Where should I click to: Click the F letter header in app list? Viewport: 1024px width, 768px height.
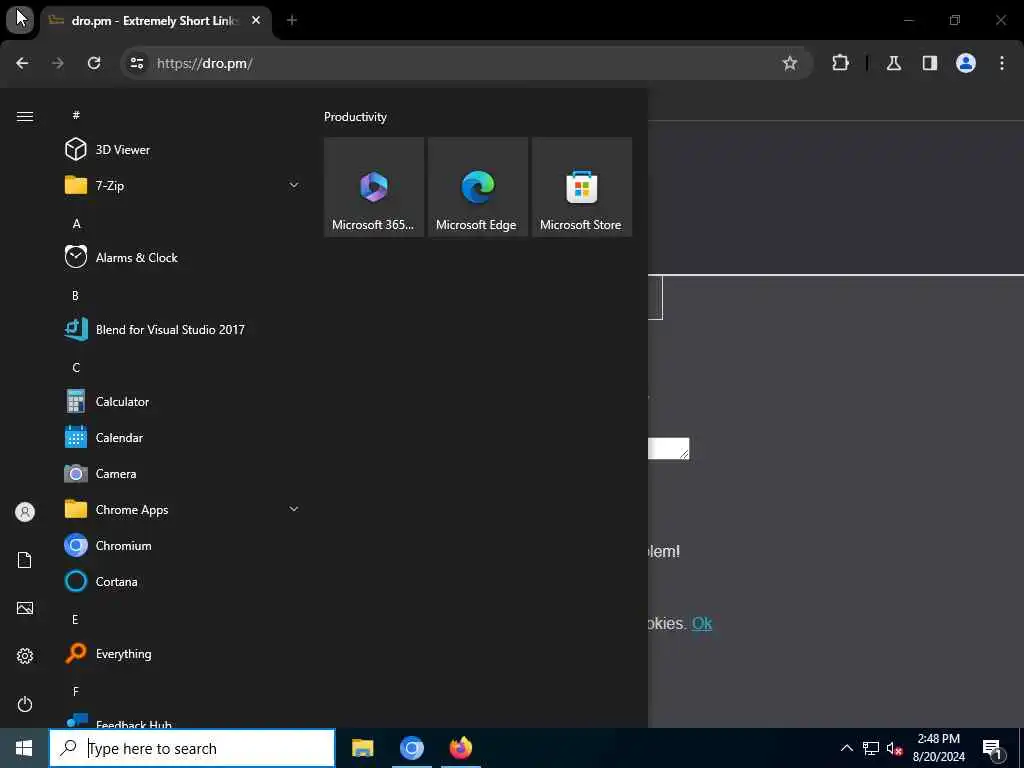click(76, 691)
